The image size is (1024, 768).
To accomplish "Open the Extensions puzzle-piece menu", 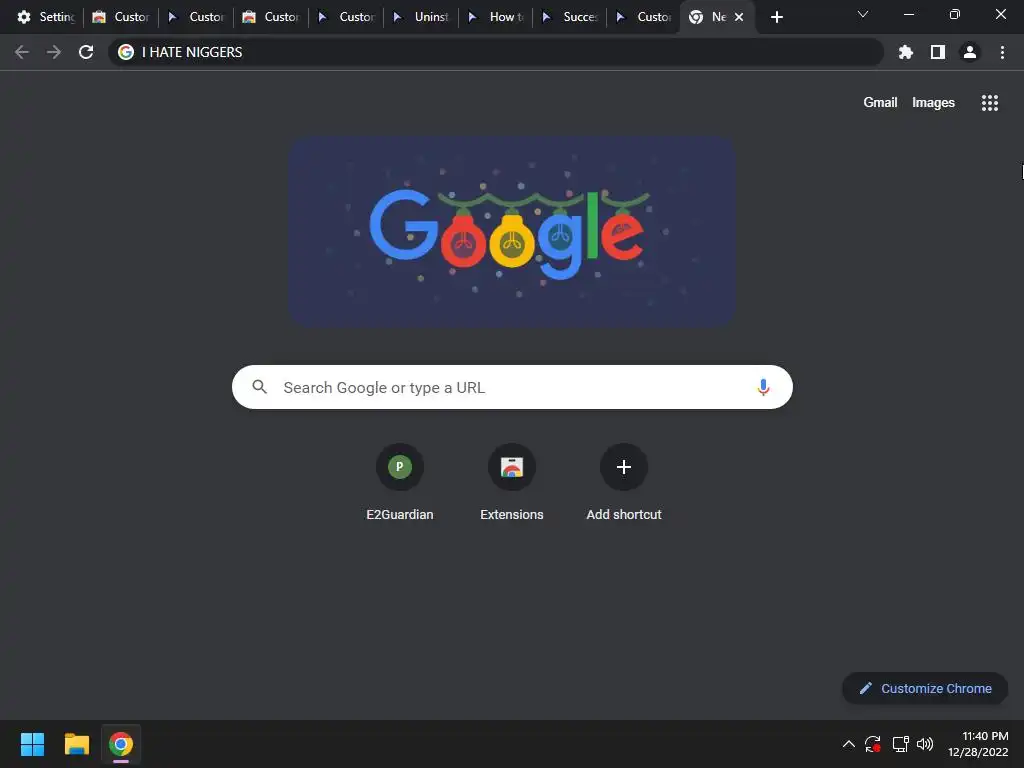I will [905, 52].
